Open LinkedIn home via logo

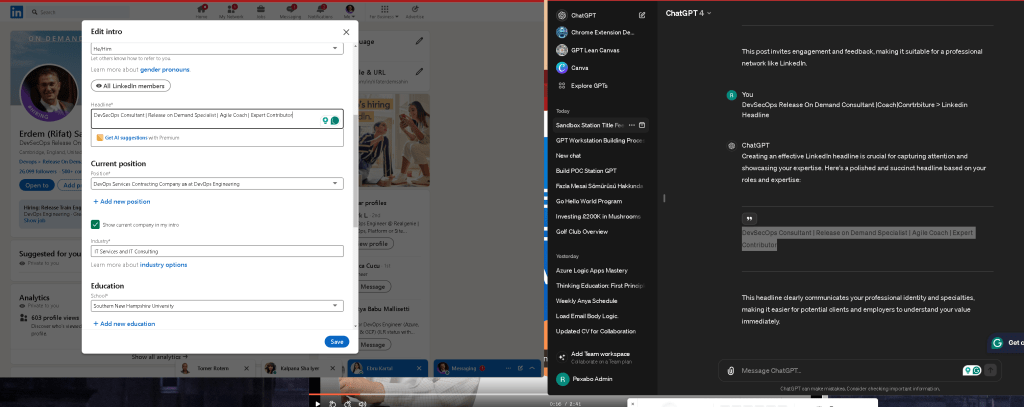click(x=16, y=12)
